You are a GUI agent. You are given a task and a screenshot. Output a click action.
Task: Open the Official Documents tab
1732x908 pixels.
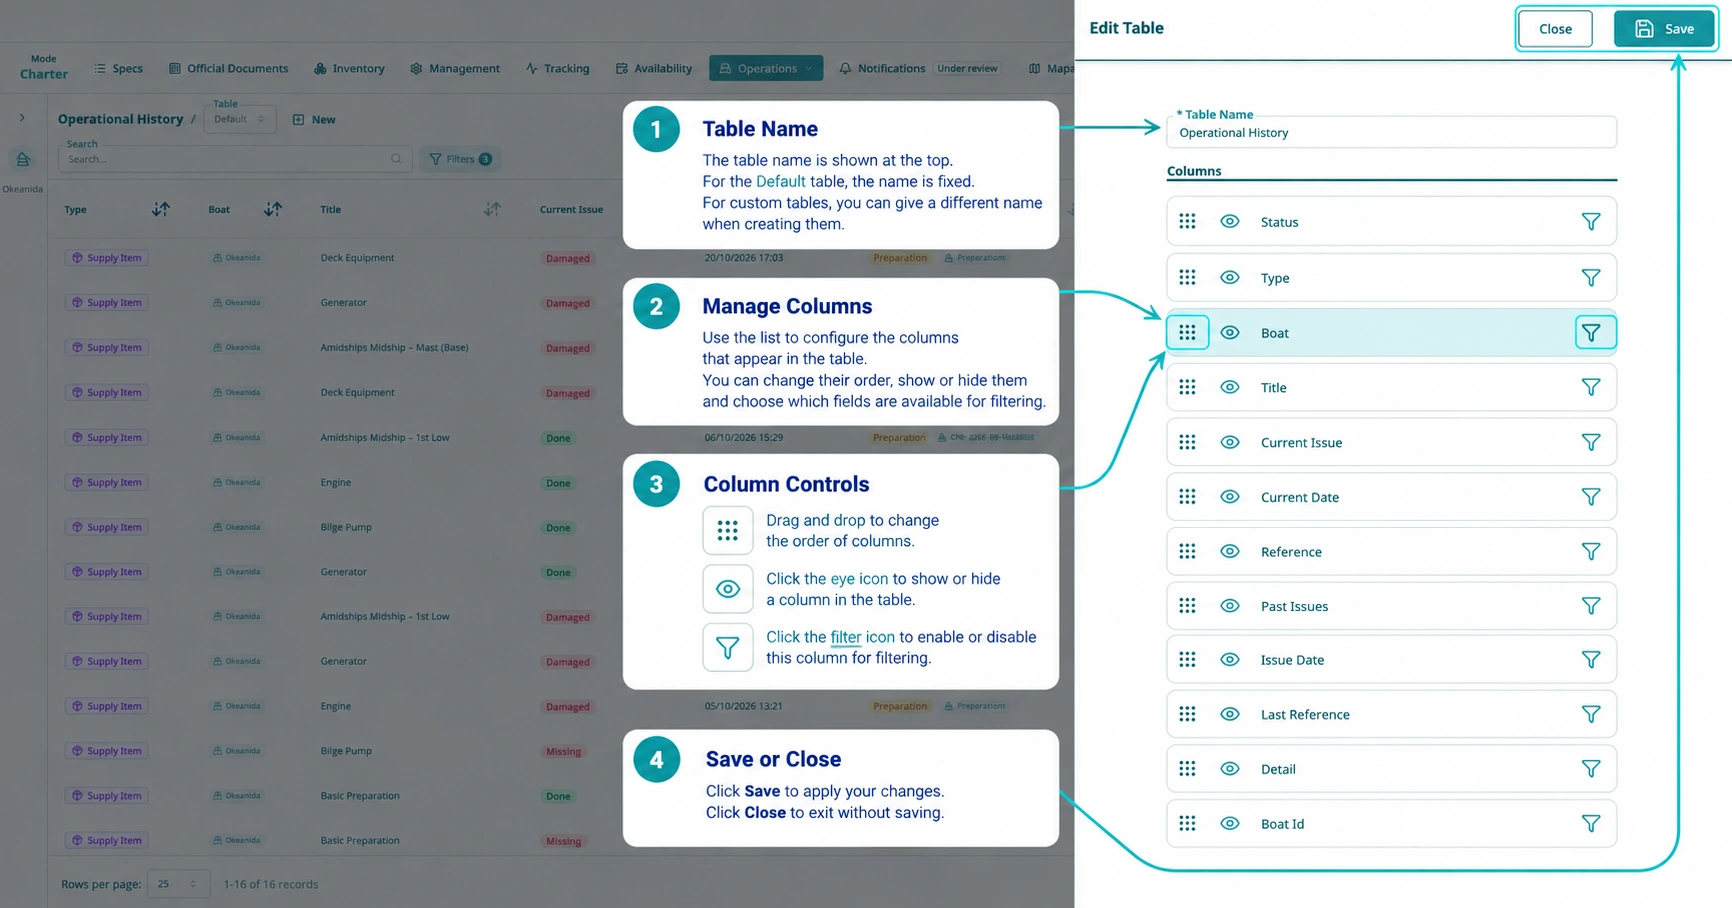tap(228, 68)
